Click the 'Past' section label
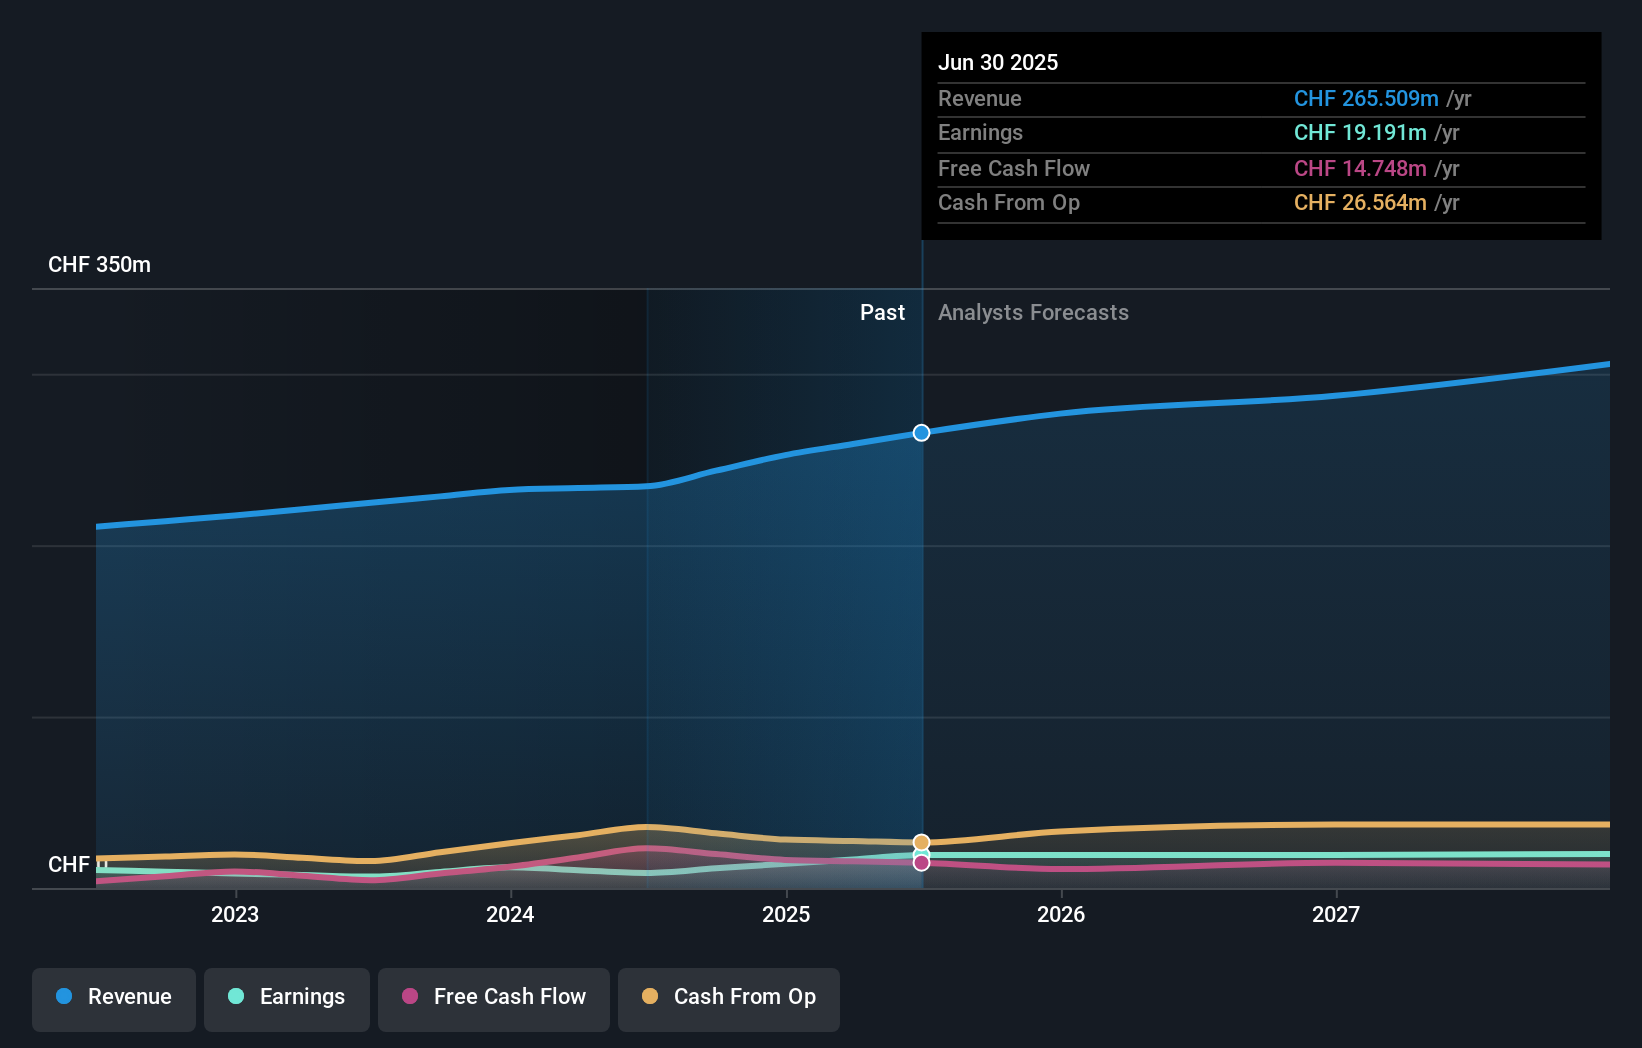This screenshot has height=1048, width=1642. [882, 312]
